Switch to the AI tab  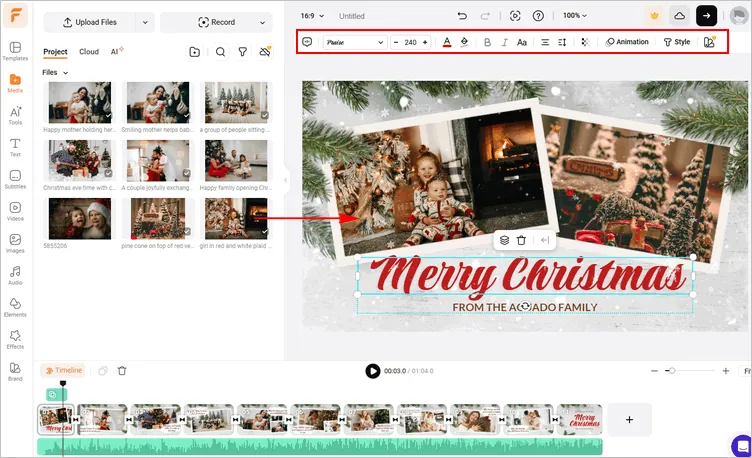coord(117,51)
